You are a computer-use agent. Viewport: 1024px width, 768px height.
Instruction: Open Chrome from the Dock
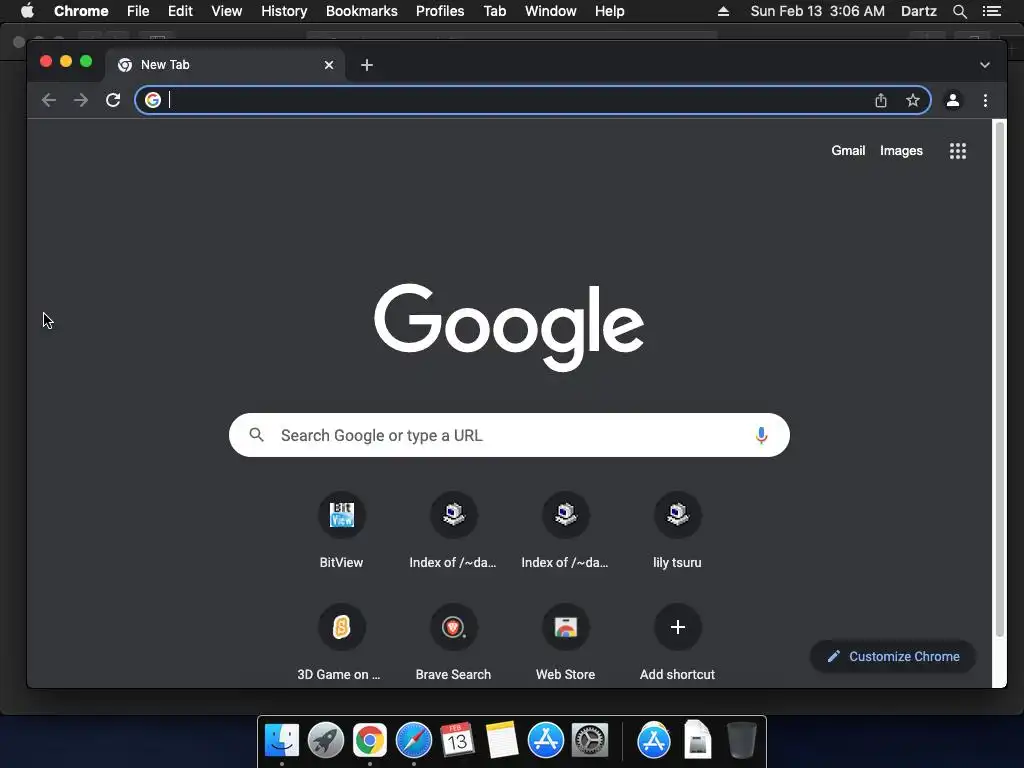pyautogui.click(x=370, y=740)
